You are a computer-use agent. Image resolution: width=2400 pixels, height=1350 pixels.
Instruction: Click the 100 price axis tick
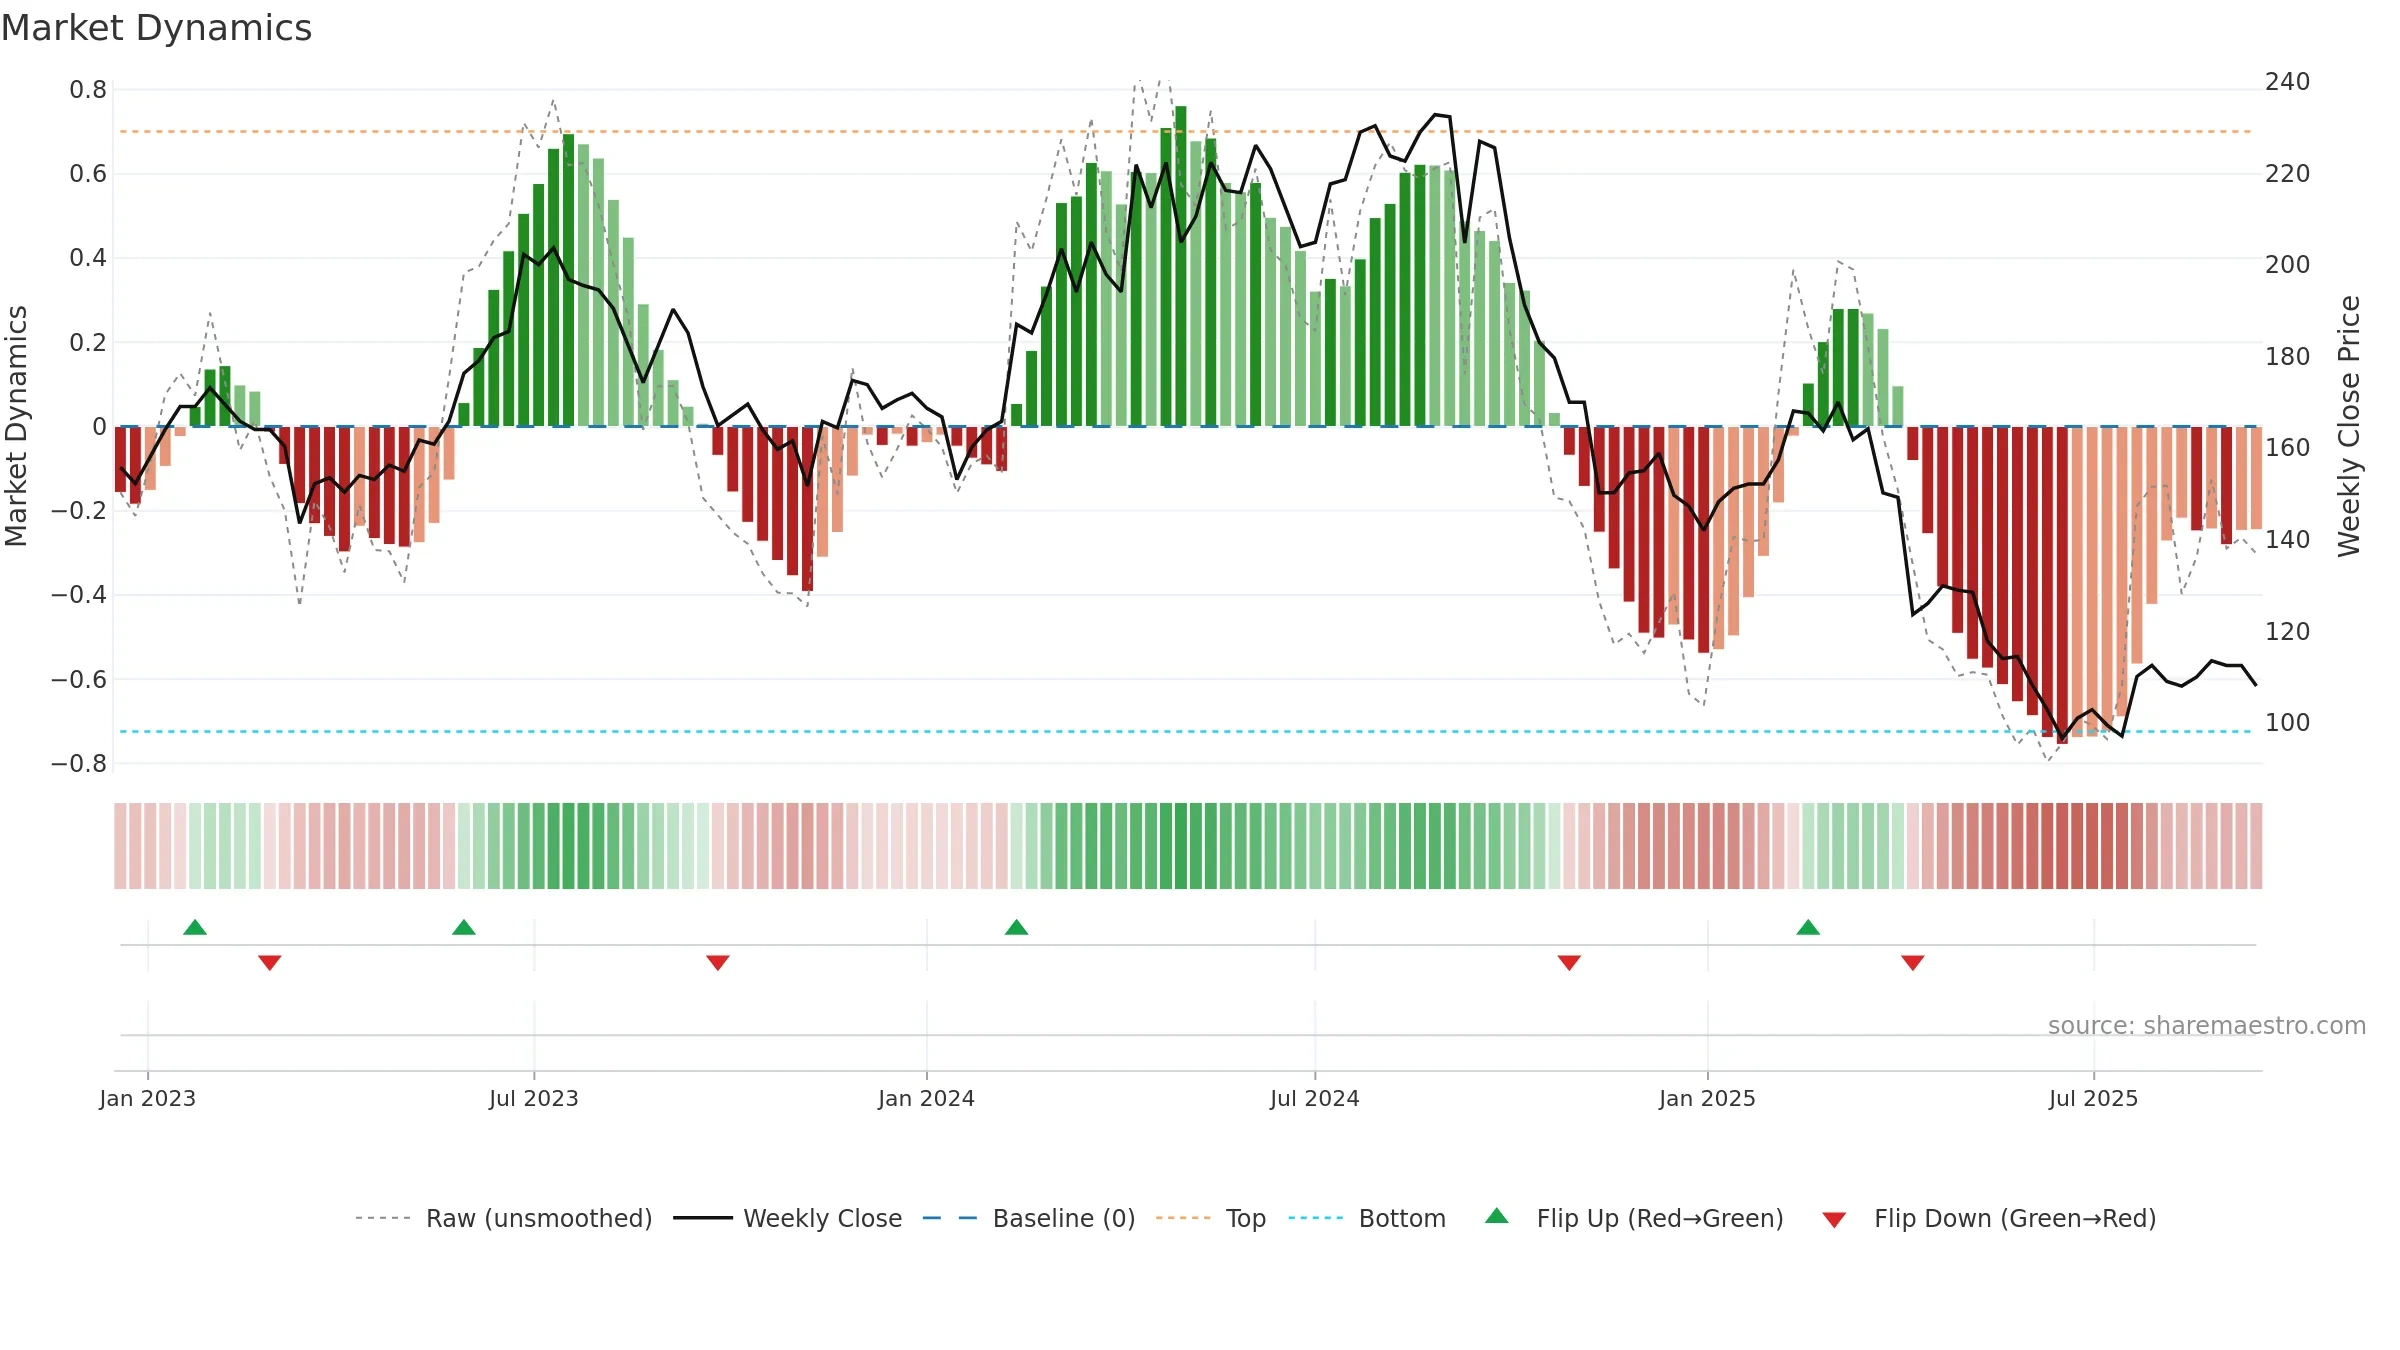[2287, 722]
